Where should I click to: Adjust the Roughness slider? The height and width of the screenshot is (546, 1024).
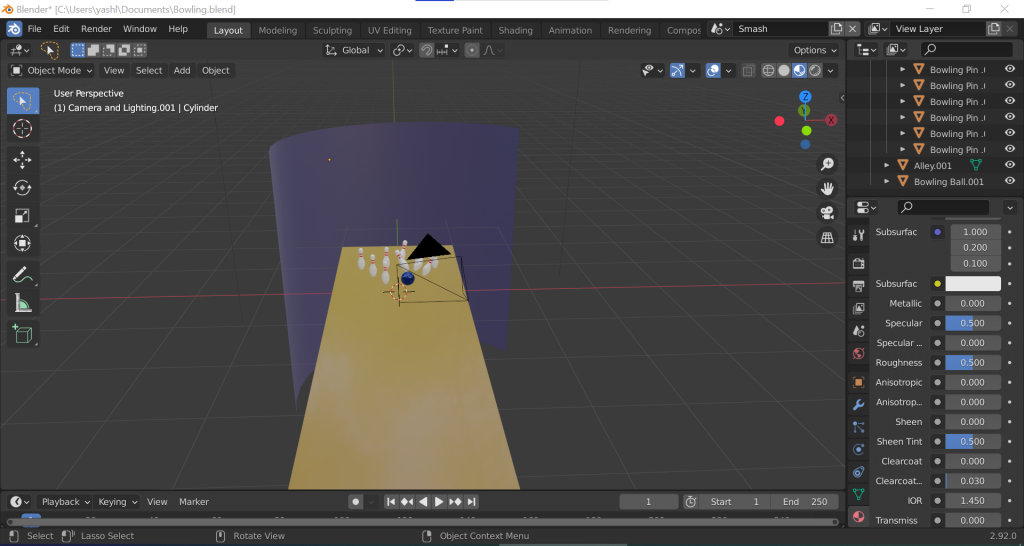click(x=973, y=362)
